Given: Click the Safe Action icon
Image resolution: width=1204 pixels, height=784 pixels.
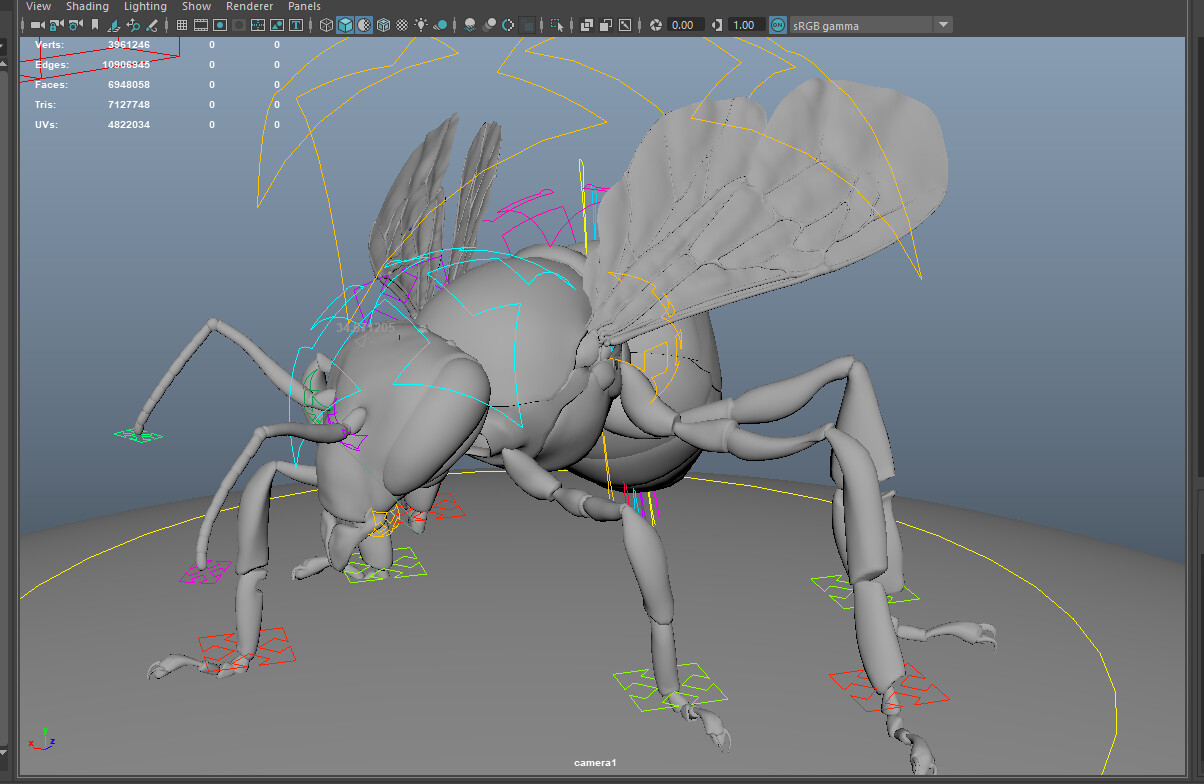Looking at the screenshot, I should point(277,25).
